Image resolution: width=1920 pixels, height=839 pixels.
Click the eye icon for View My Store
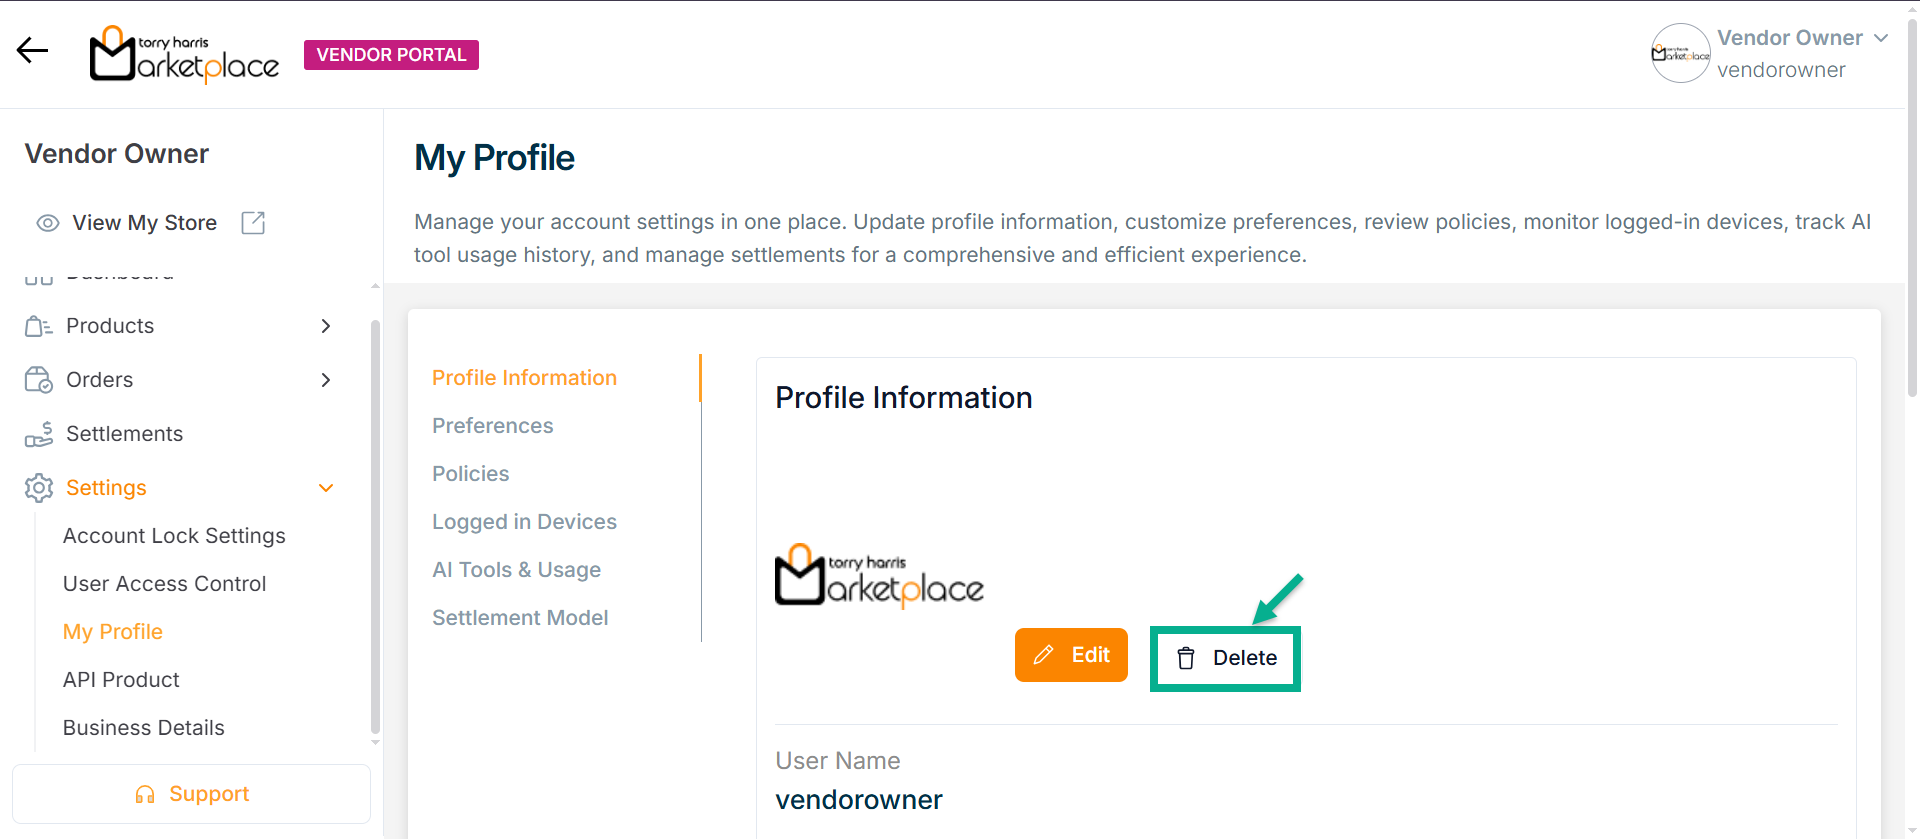[x=48, y=223]
